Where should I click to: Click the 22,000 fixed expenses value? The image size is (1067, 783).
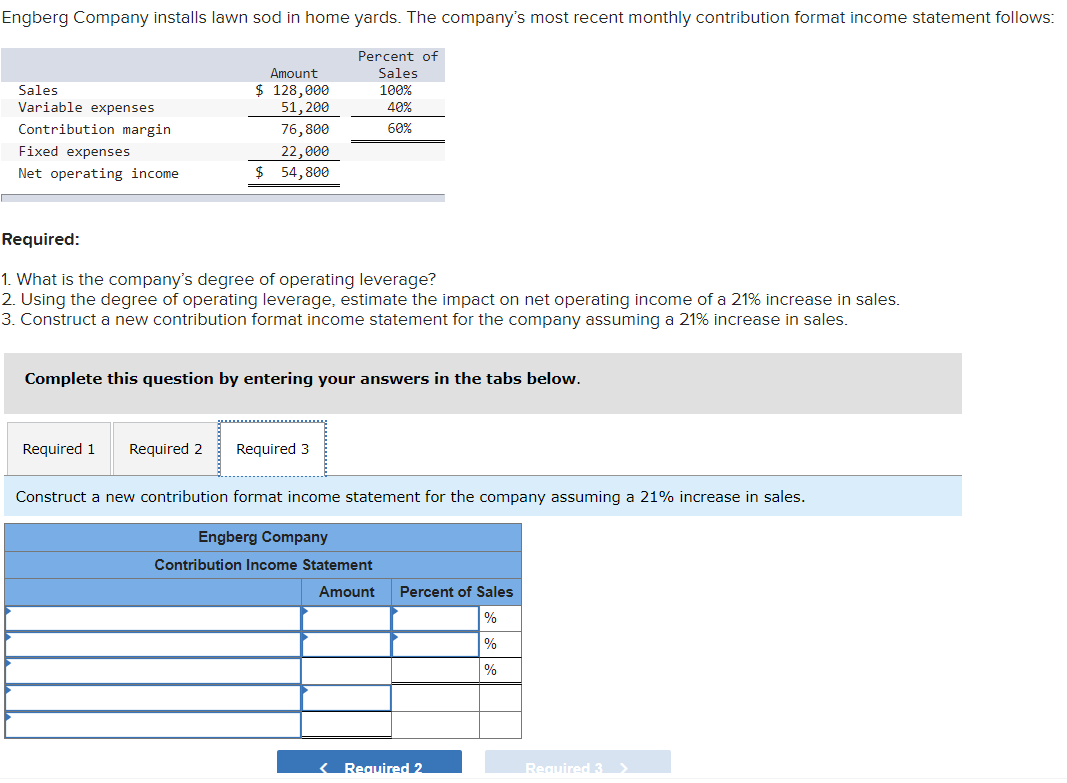pyautogui.click(x=305, y=151)
